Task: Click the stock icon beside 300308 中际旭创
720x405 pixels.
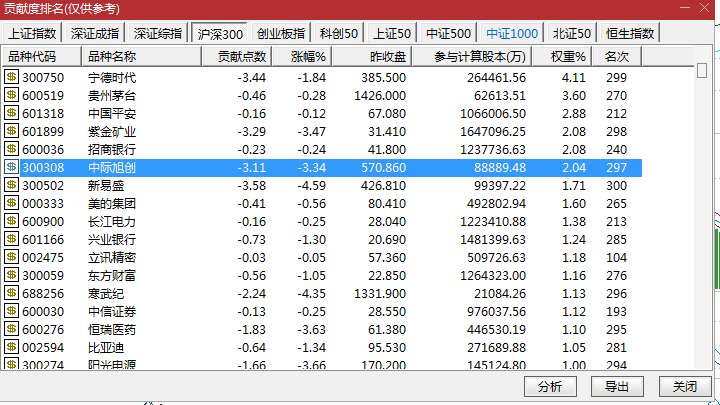Action: 11,167
